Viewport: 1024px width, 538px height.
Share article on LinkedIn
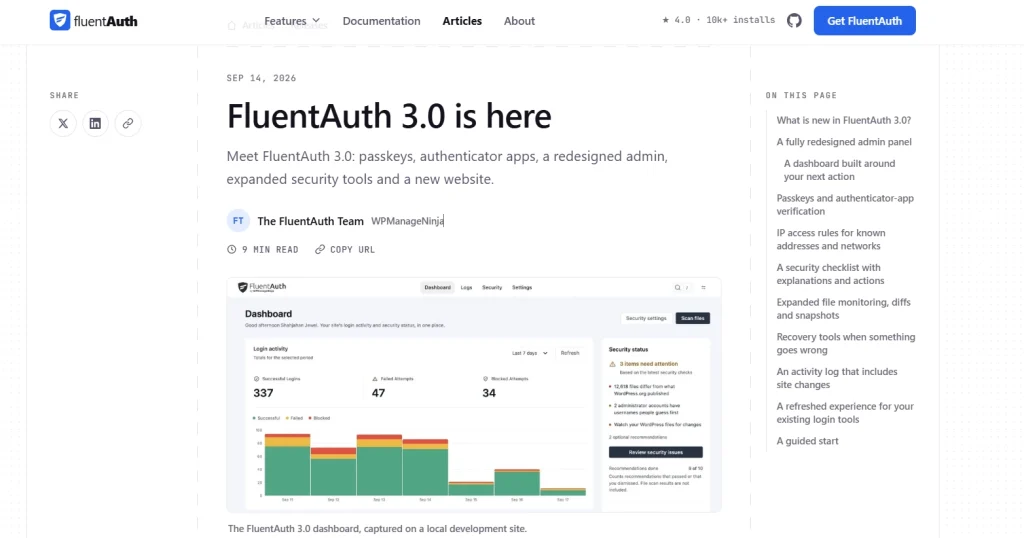pos(95,123)
